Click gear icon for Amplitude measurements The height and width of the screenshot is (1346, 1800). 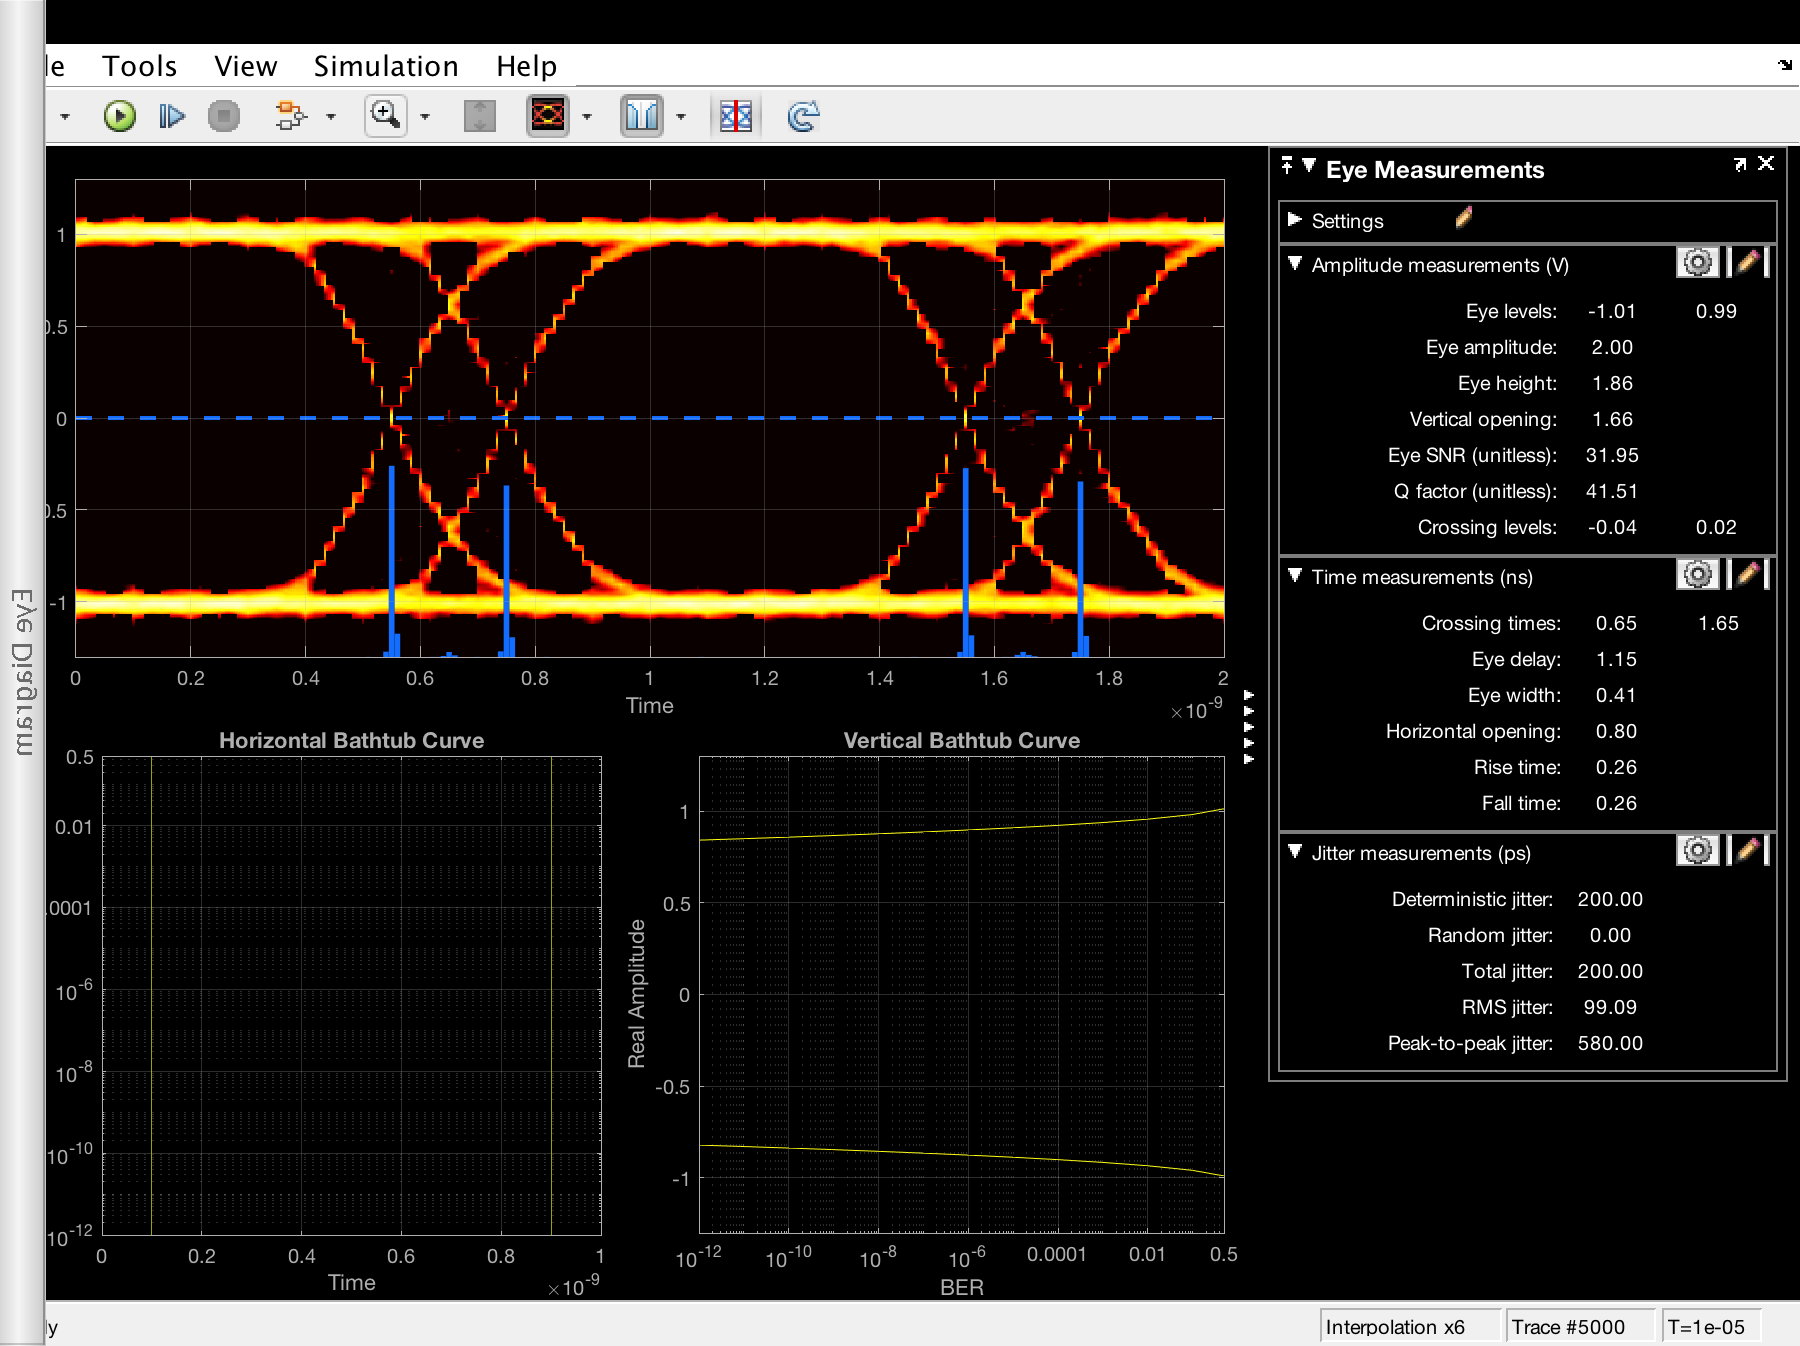click(1697, 263)
